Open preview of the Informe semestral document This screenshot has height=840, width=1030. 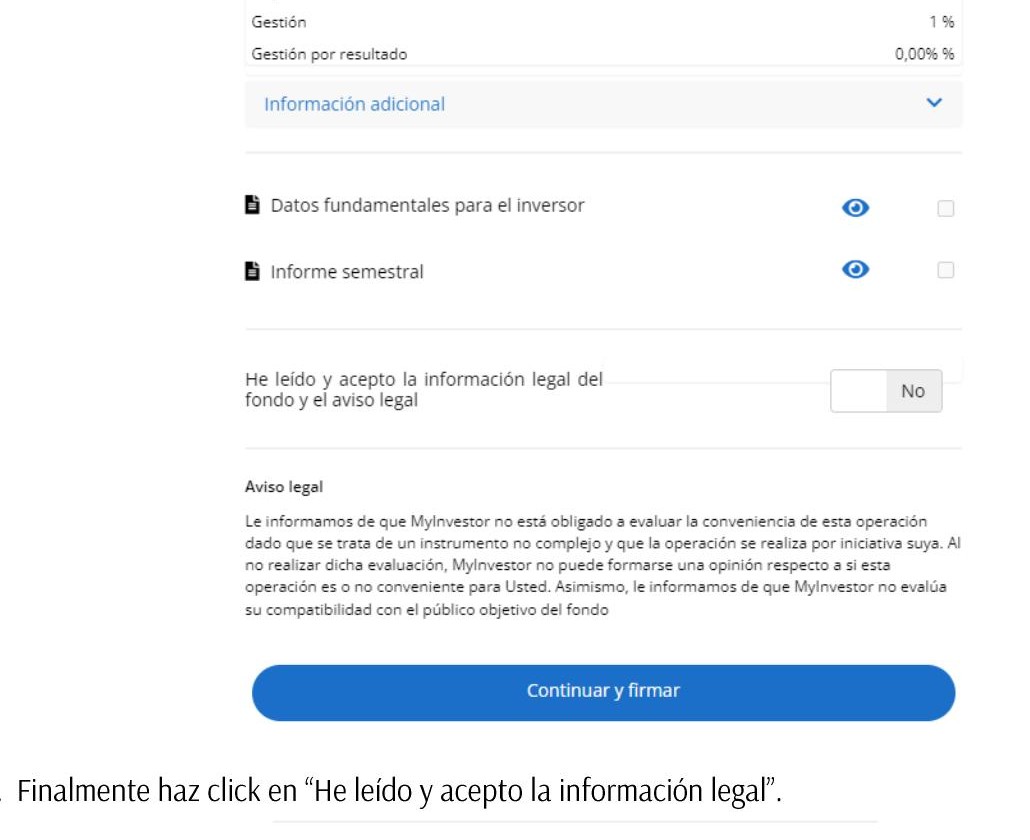coord(858,269)
